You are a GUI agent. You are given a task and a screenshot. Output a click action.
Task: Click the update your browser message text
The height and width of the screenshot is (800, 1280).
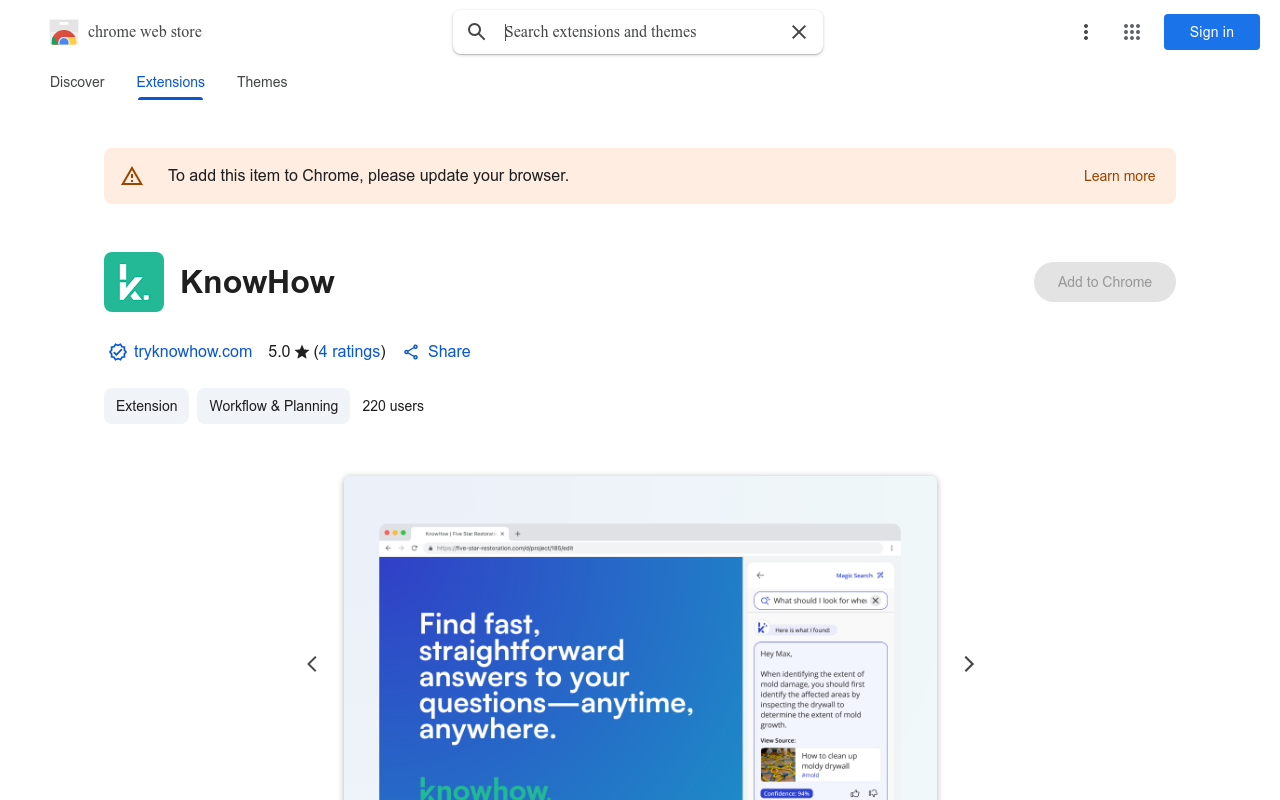pos(368,176)
